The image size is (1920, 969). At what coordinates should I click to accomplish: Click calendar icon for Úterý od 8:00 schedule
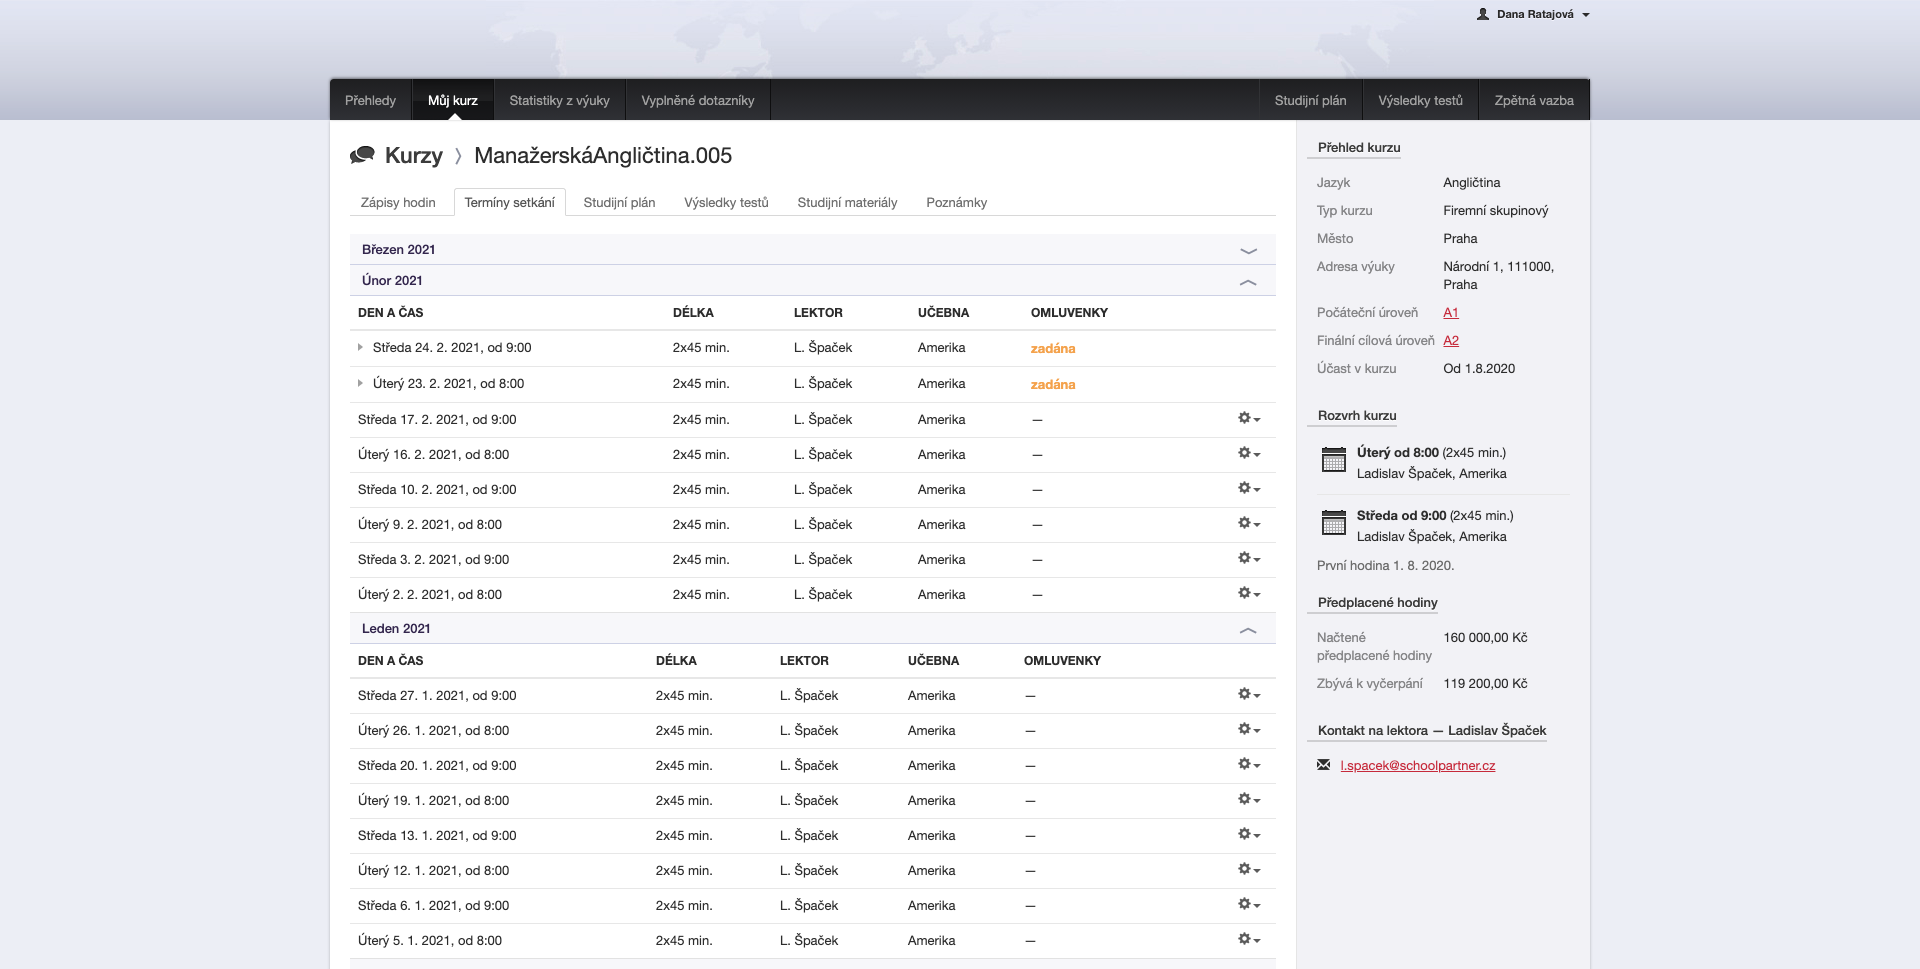coord(1333,460)
